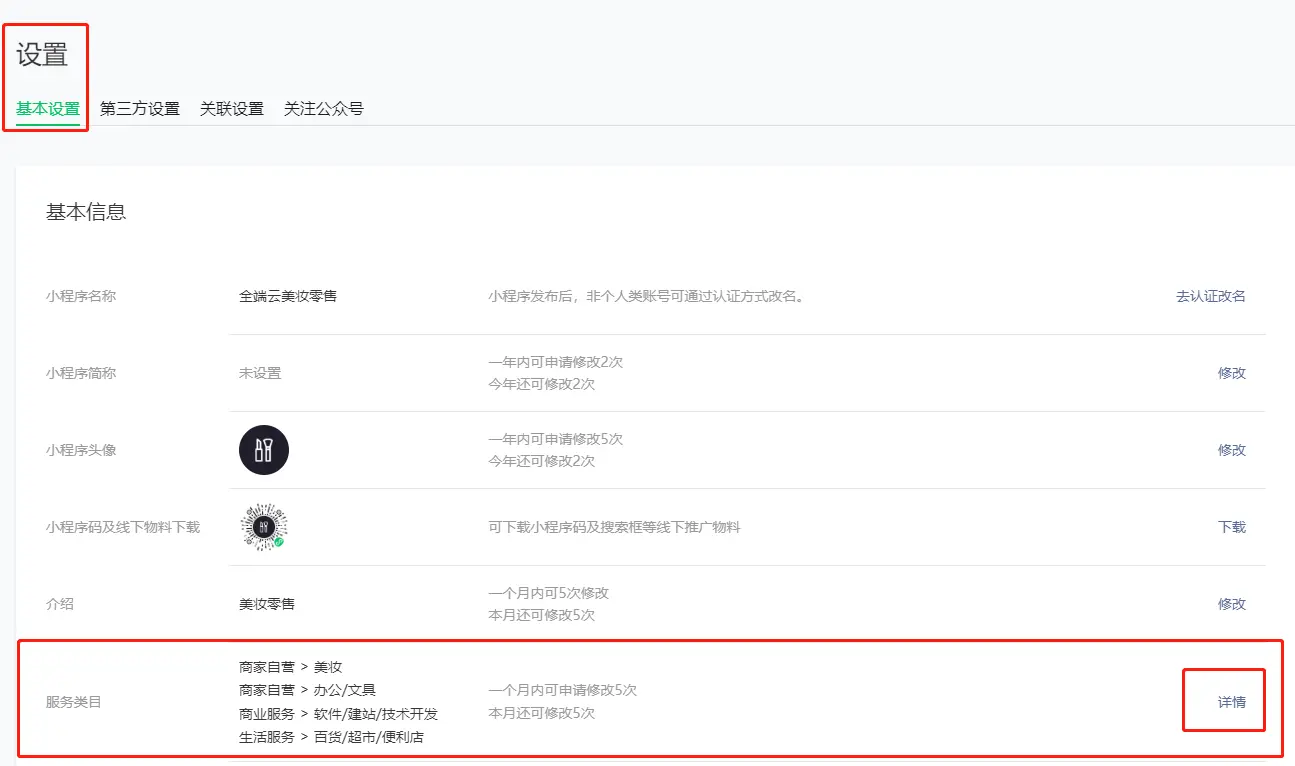Click 修改 in the 介绍 row
The image size is (1295, 766).
point(1231,604)
